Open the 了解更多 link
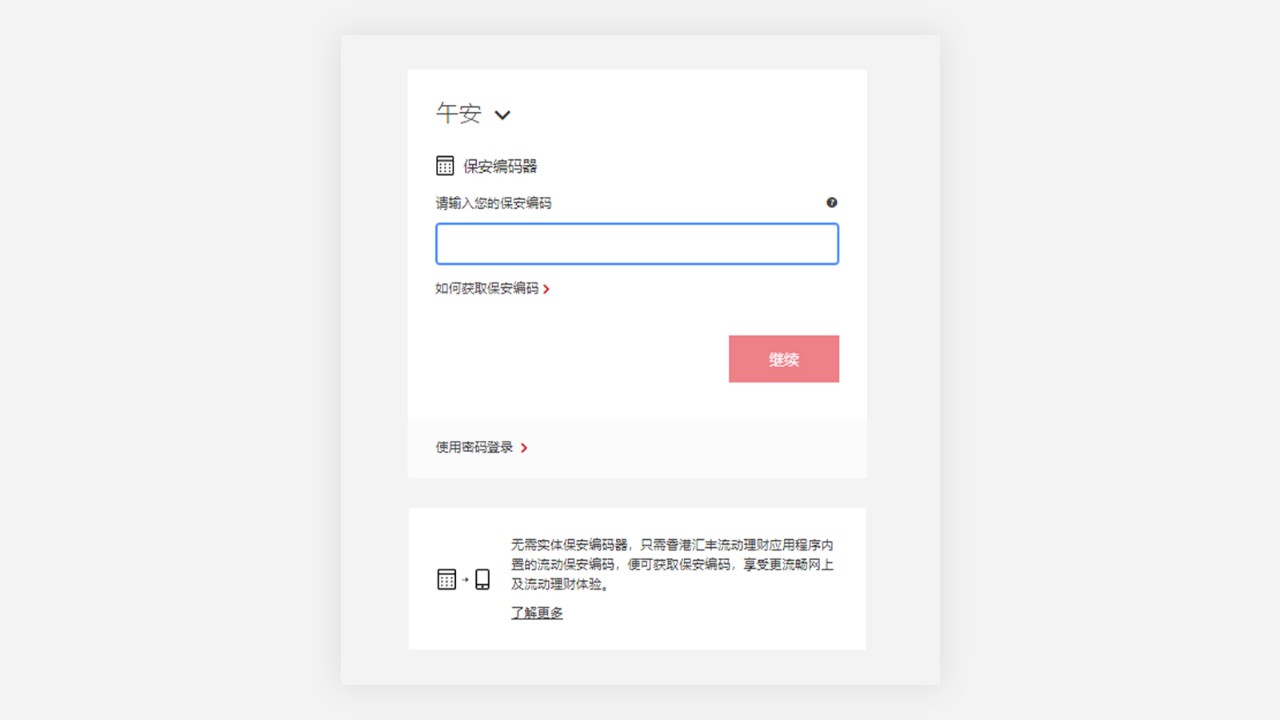 click(x=537, y=613)
